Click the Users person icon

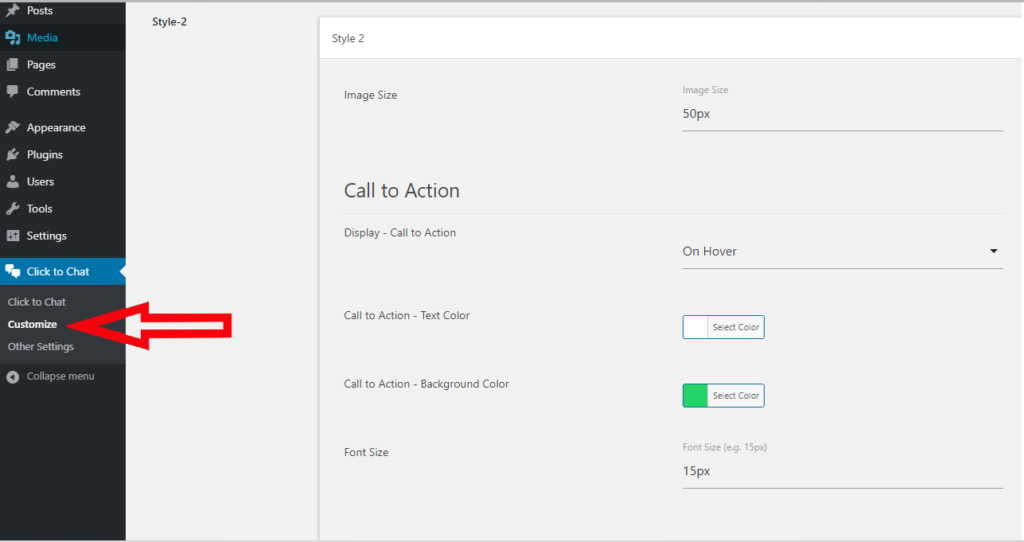(12, 182)
